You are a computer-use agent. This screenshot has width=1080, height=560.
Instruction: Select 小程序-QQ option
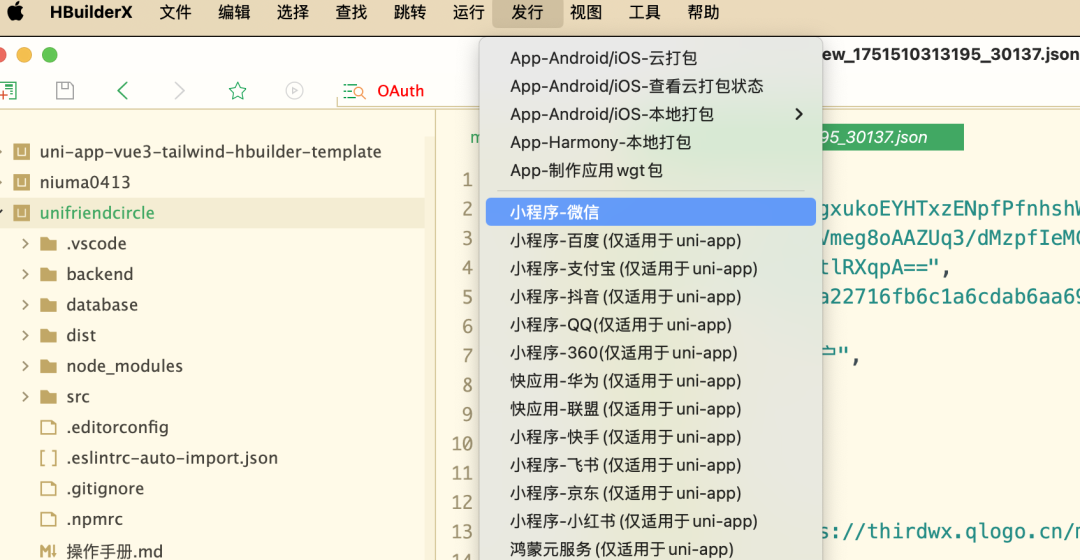tap(650, 325)
